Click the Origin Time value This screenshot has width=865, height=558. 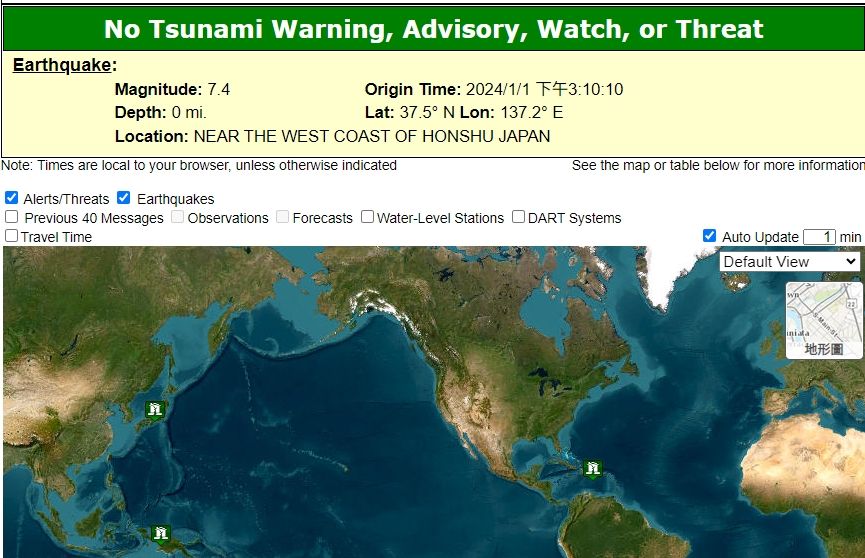click(544, 90)
